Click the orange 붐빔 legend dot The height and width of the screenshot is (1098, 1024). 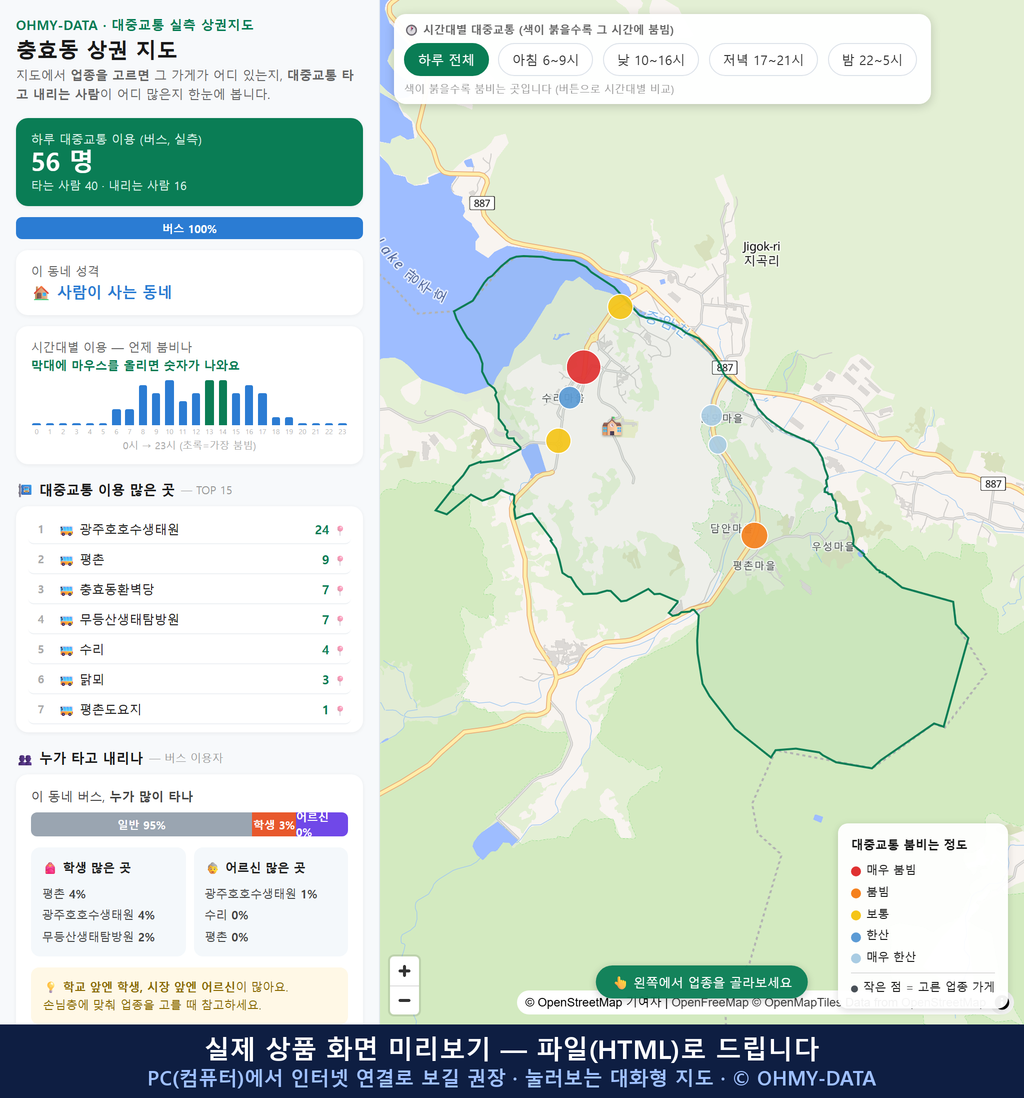[x=855, y=893]
